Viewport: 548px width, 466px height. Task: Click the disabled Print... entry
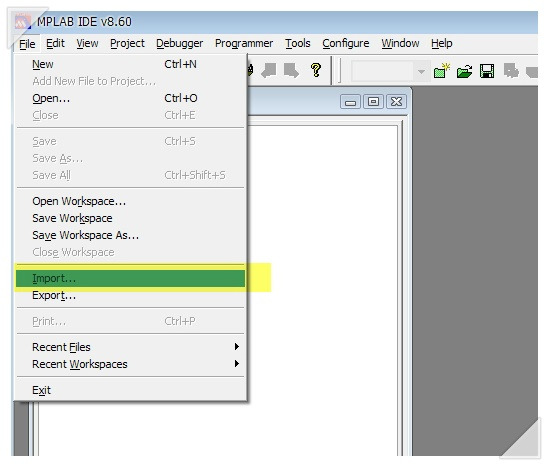130,321
